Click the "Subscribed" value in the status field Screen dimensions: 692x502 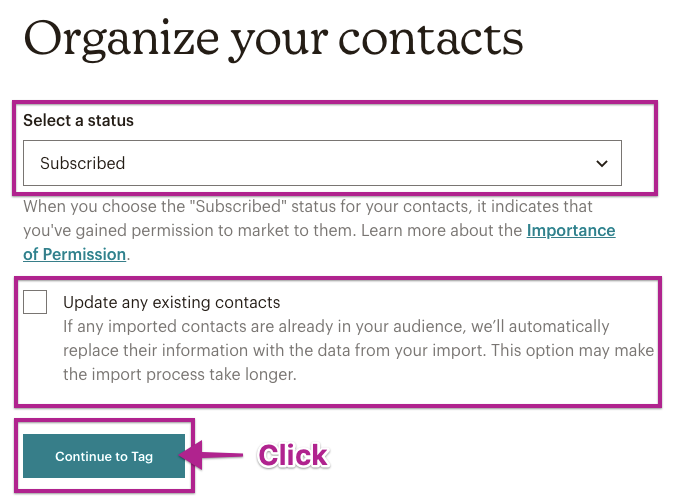[x=82, y=163]
